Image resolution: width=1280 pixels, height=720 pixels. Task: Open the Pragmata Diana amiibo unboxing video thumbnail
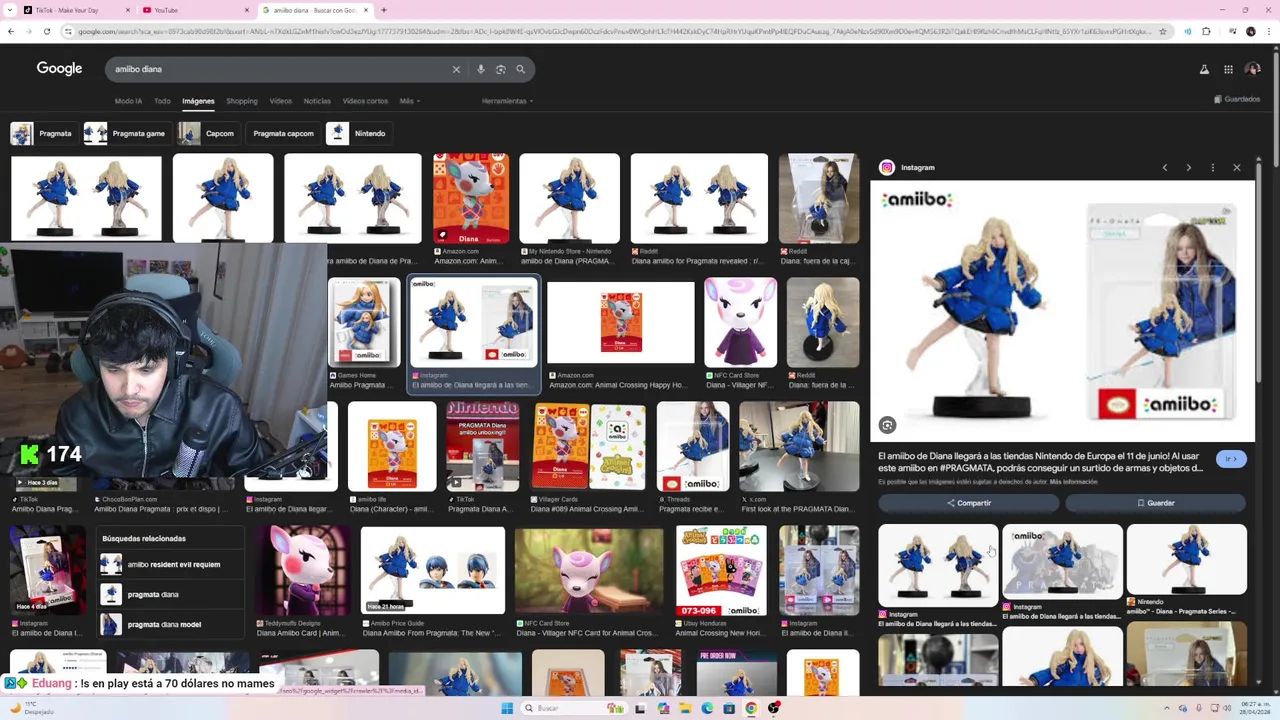tap(483, 446)
